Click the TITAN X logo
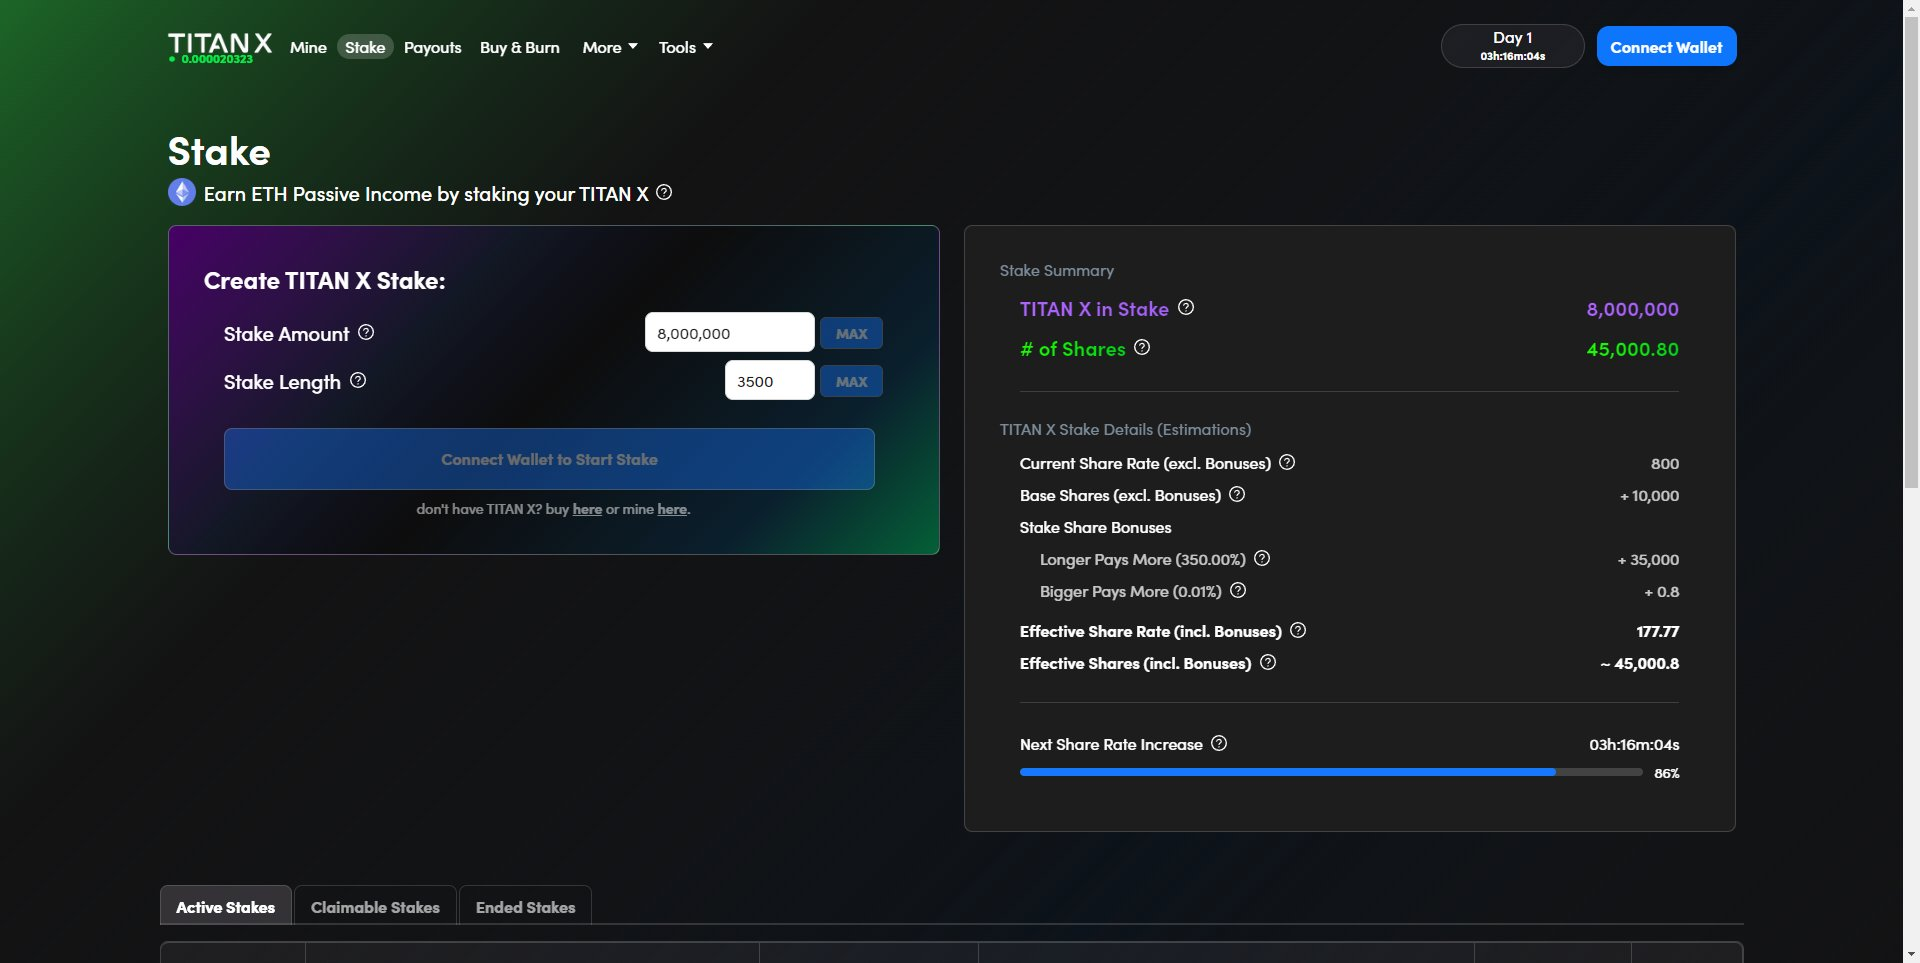The height and width of the screenshot is (963, 1920). coord(220,43)
